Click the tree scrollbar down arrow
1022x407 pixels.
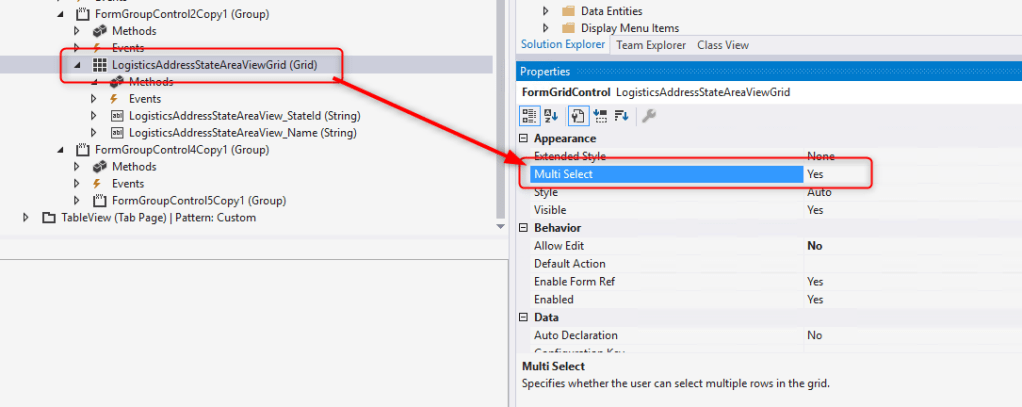[x=502, y=226]
